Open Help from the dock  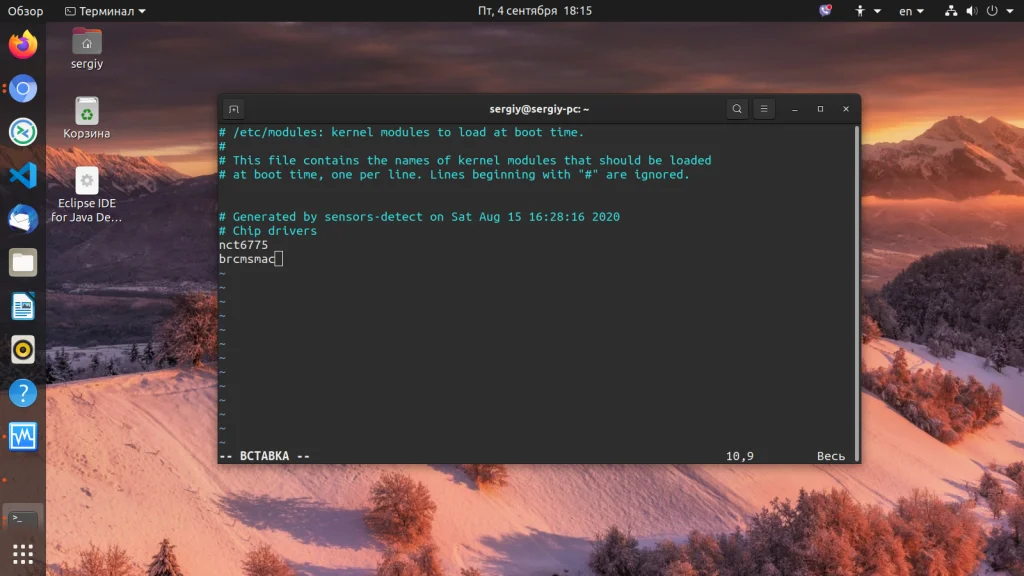point(23,393)
